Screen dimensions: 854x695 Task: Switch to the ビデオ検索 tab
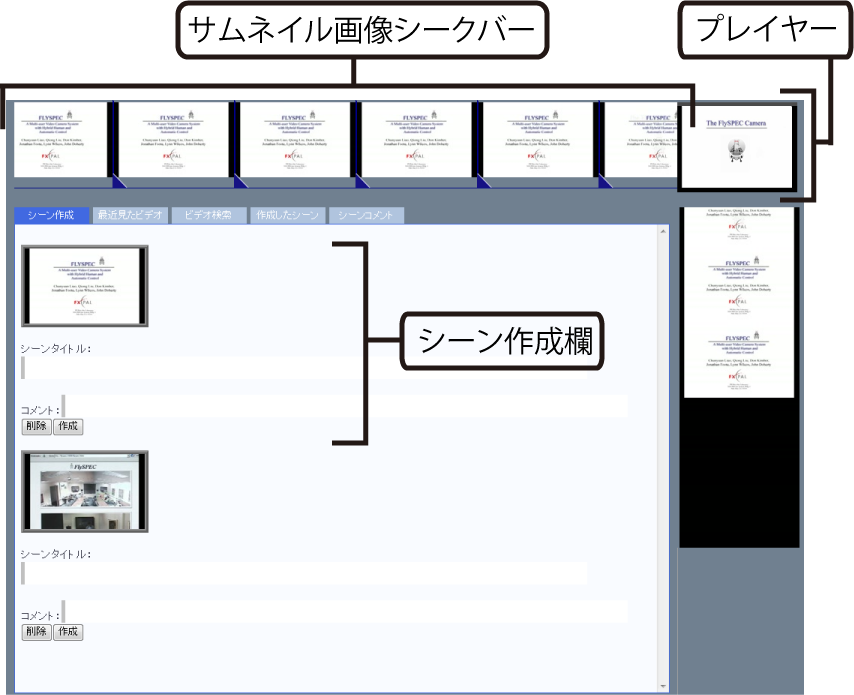[x=209, y=215]
